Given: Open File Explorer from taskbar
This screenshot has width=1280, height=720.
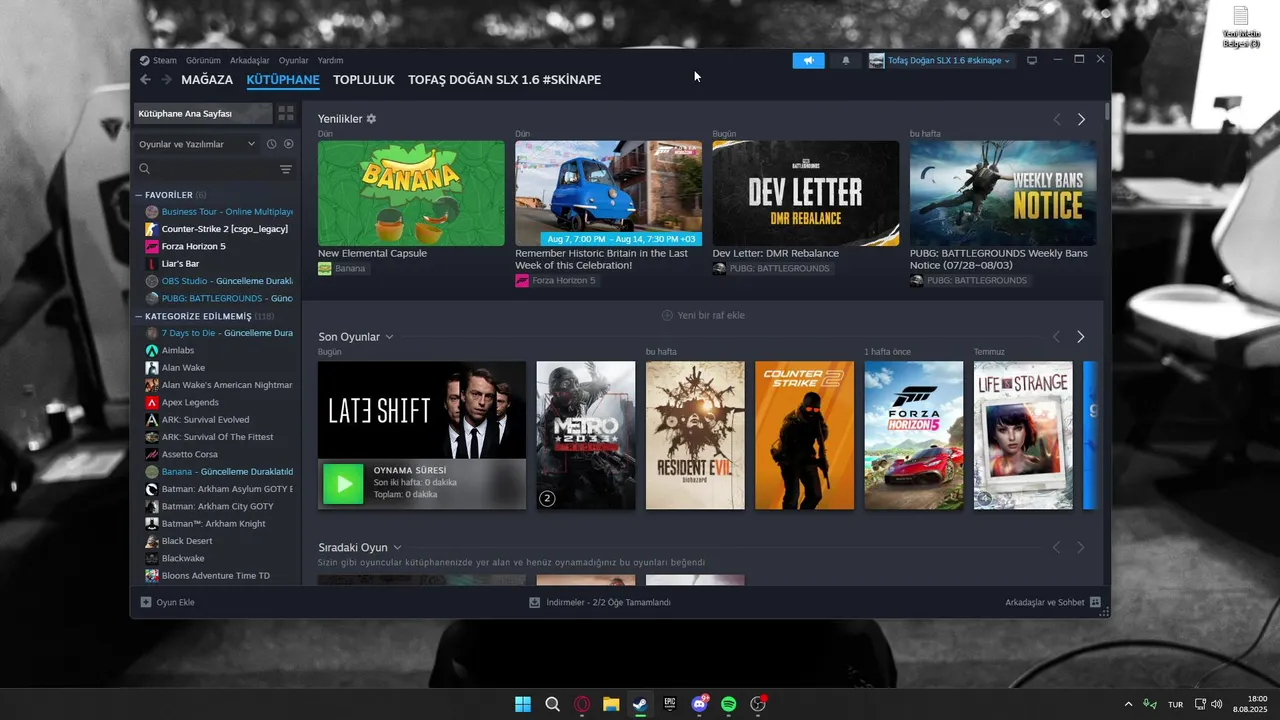Looking at the screenshot, I should 611,704.
